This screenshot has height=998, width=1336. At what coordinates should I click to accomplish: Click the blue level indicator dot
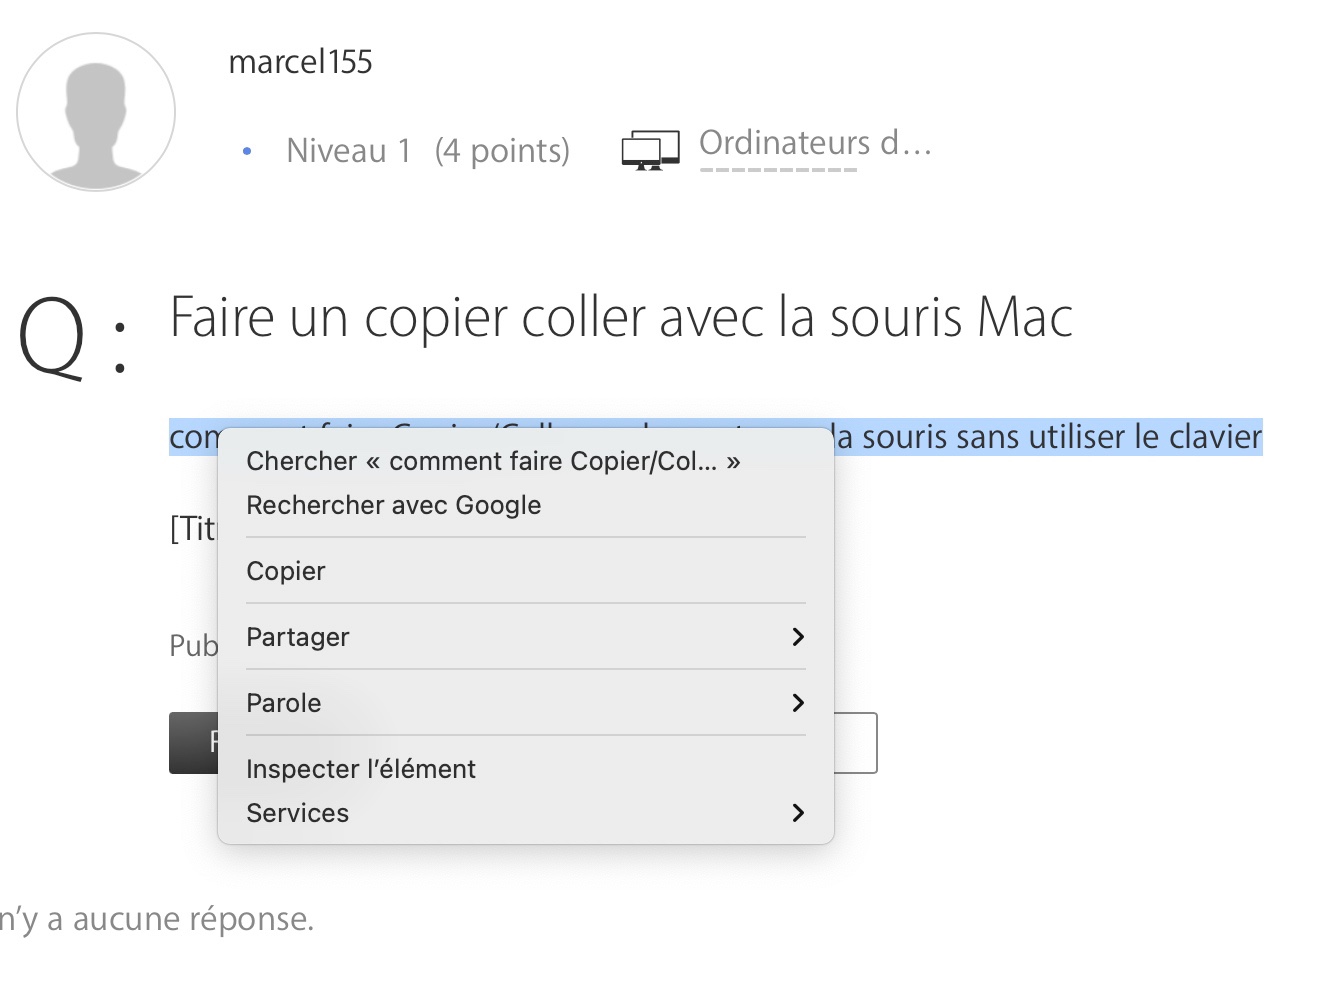click(246, 151)
